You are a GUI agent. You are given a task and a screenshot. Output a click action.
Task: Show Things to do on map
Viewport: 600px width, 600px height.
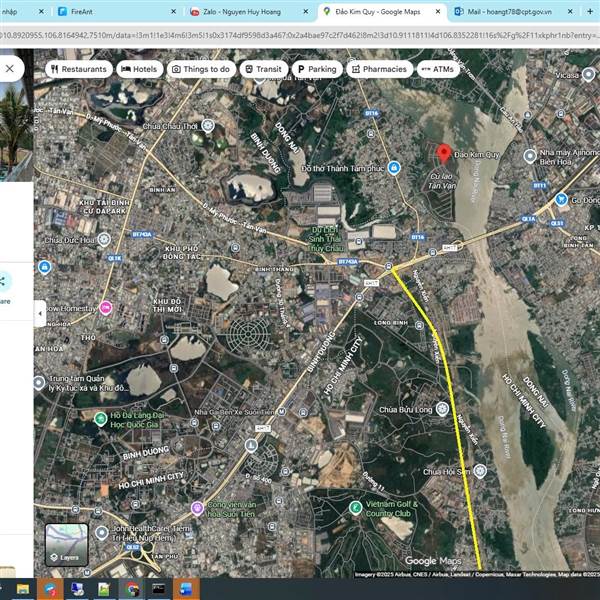[201, 69]
